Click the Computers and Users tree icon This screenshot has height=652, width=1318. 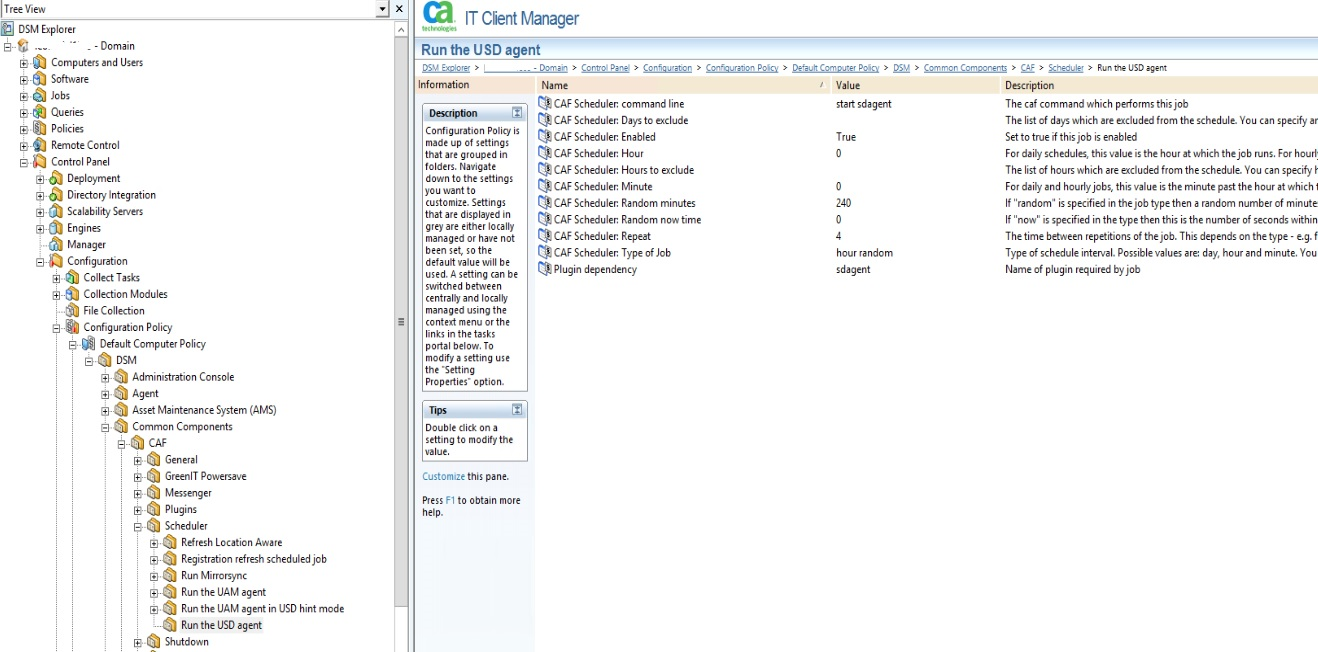coord(40,62)
